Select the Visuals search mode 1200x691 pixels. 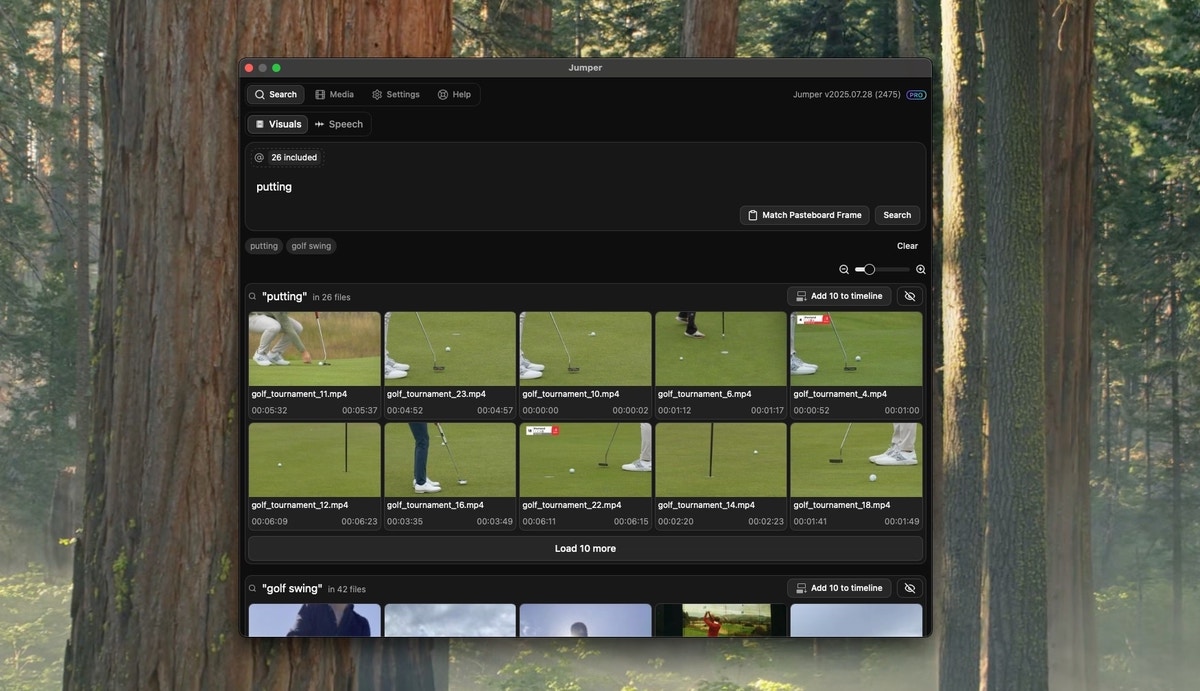(x=278, y=124)
